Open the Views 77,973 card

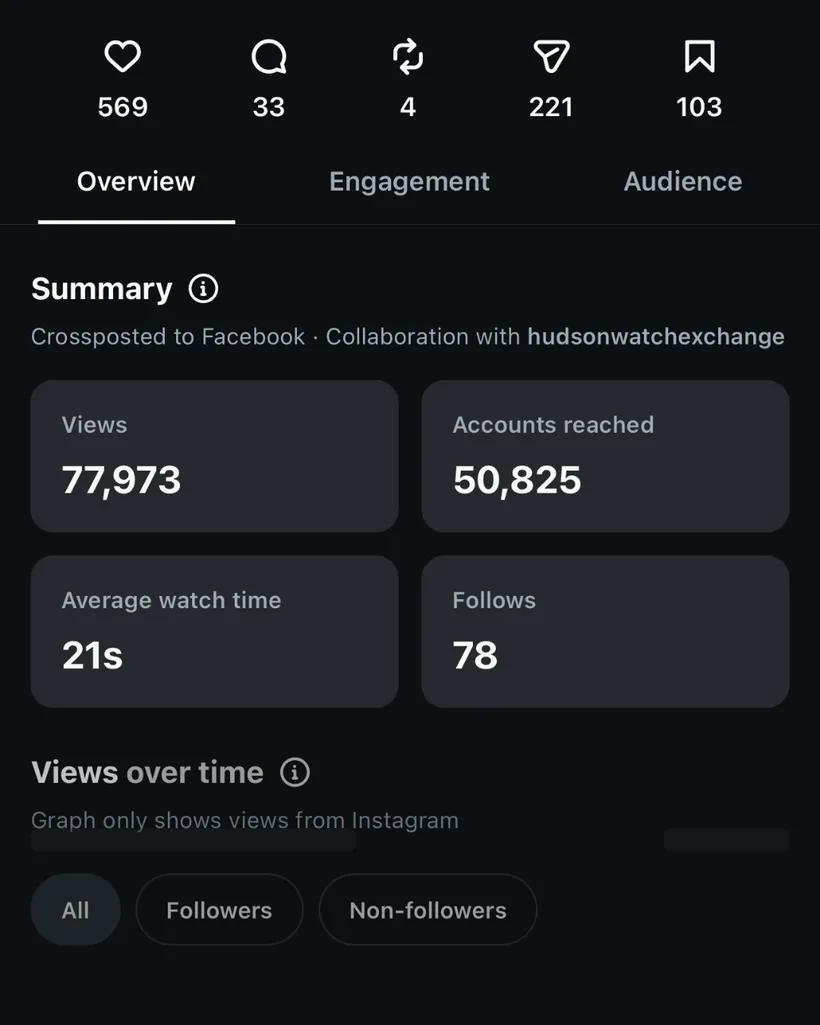click(214, 456)
